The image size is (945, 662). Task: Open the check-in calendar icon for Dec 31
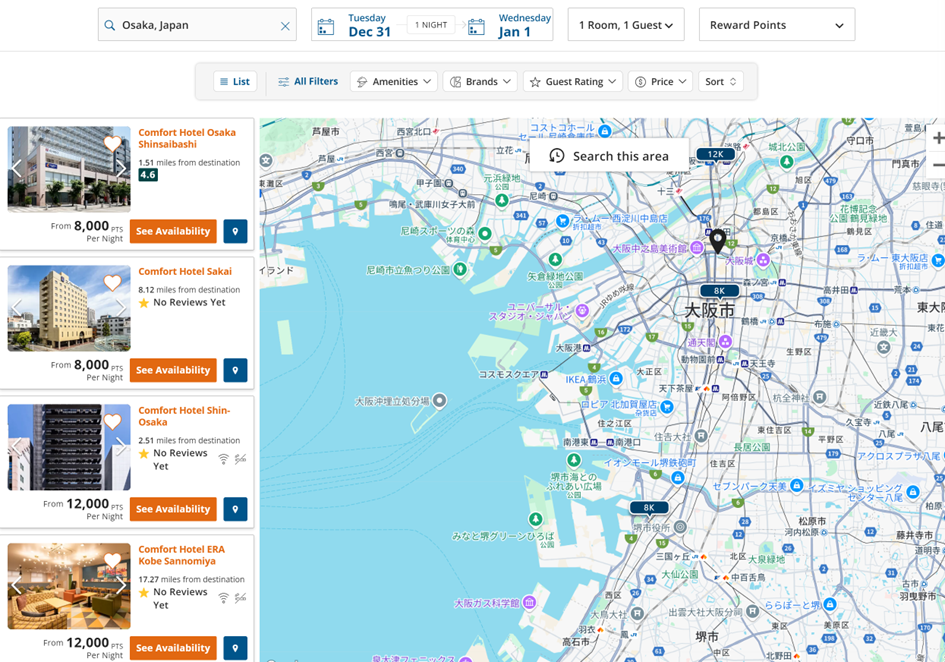[x=325, y=27]
